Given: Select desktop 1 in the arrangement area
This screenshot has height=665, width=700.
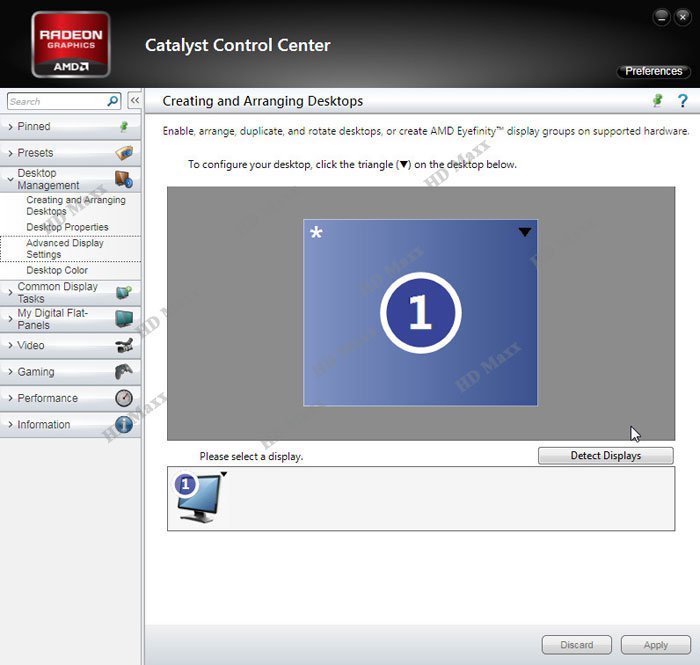Looking at the screenshot, I should 420,312.
